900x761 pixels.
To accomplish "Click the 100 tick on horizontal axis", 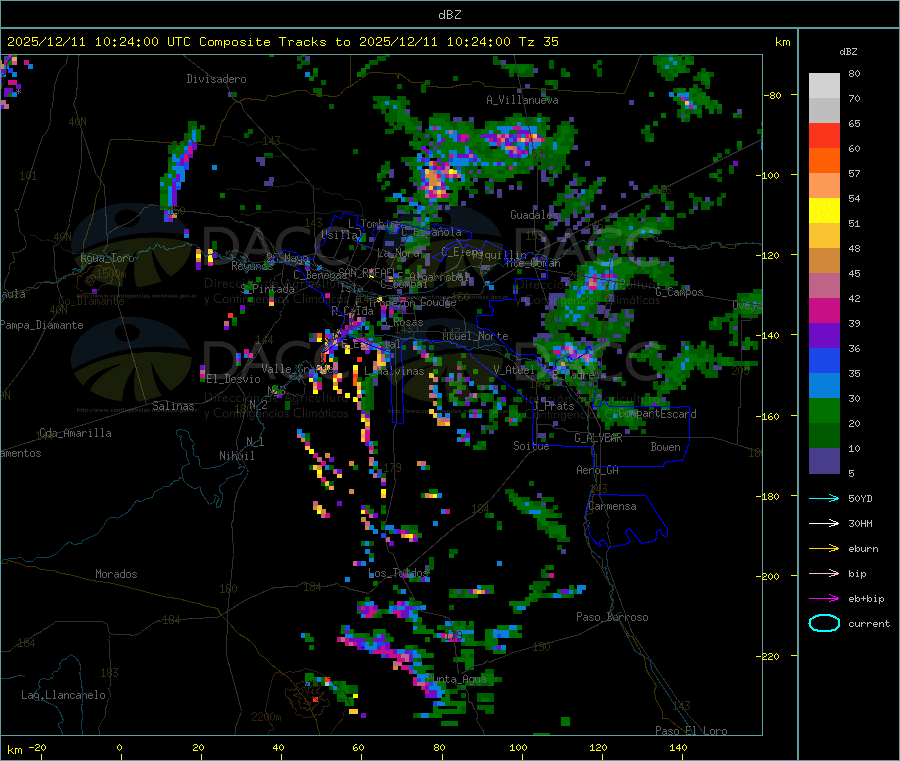I will click(x=518, y=747).
